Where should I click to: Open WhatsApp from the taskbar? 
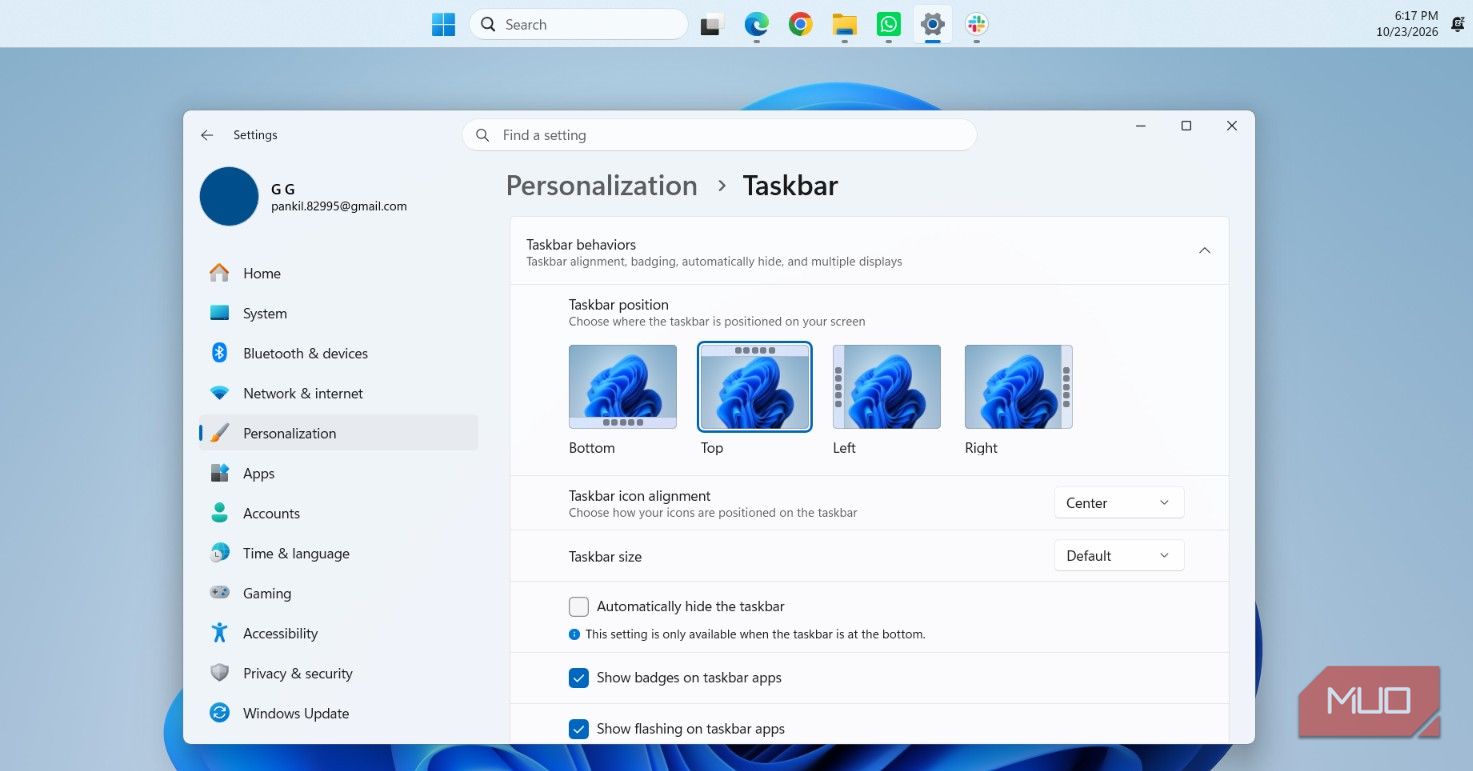pos(889,24)
